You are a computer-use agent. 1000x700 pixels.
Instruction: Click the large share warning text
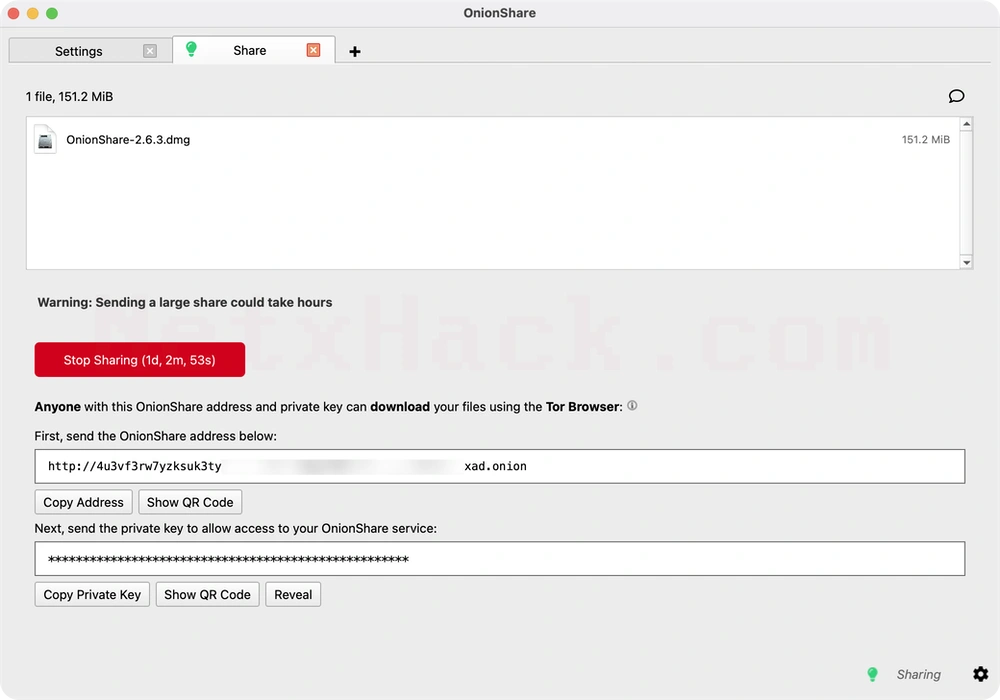[185, 302]
